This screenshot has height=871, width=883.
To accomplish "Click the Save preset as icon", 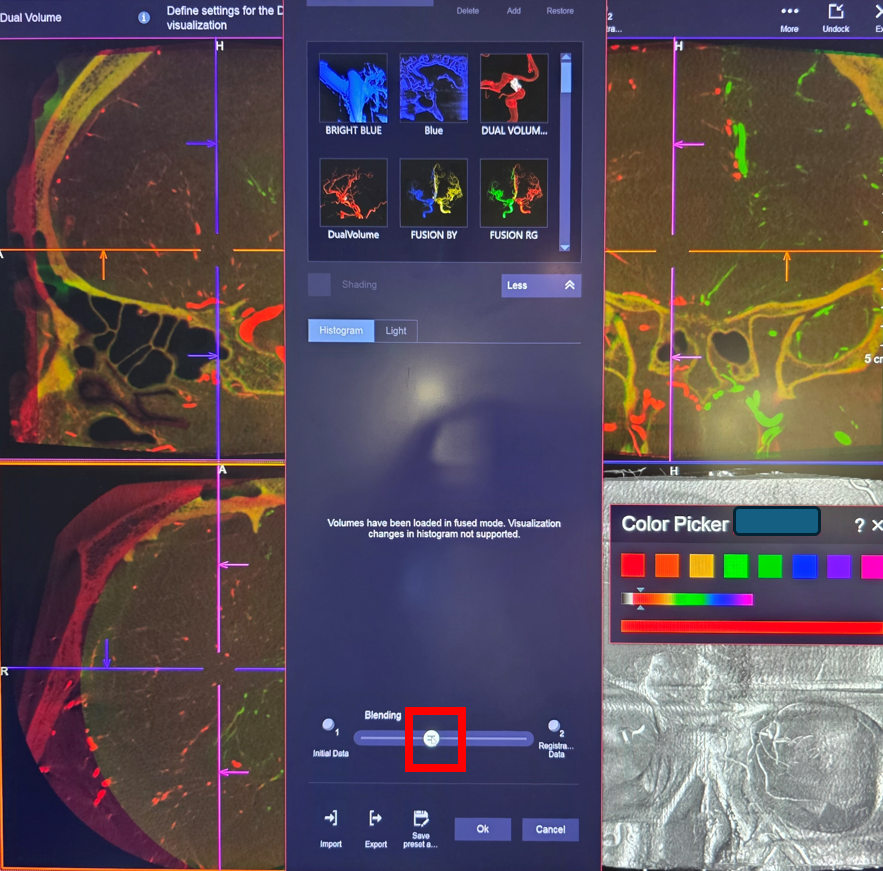I will [421, 819].
